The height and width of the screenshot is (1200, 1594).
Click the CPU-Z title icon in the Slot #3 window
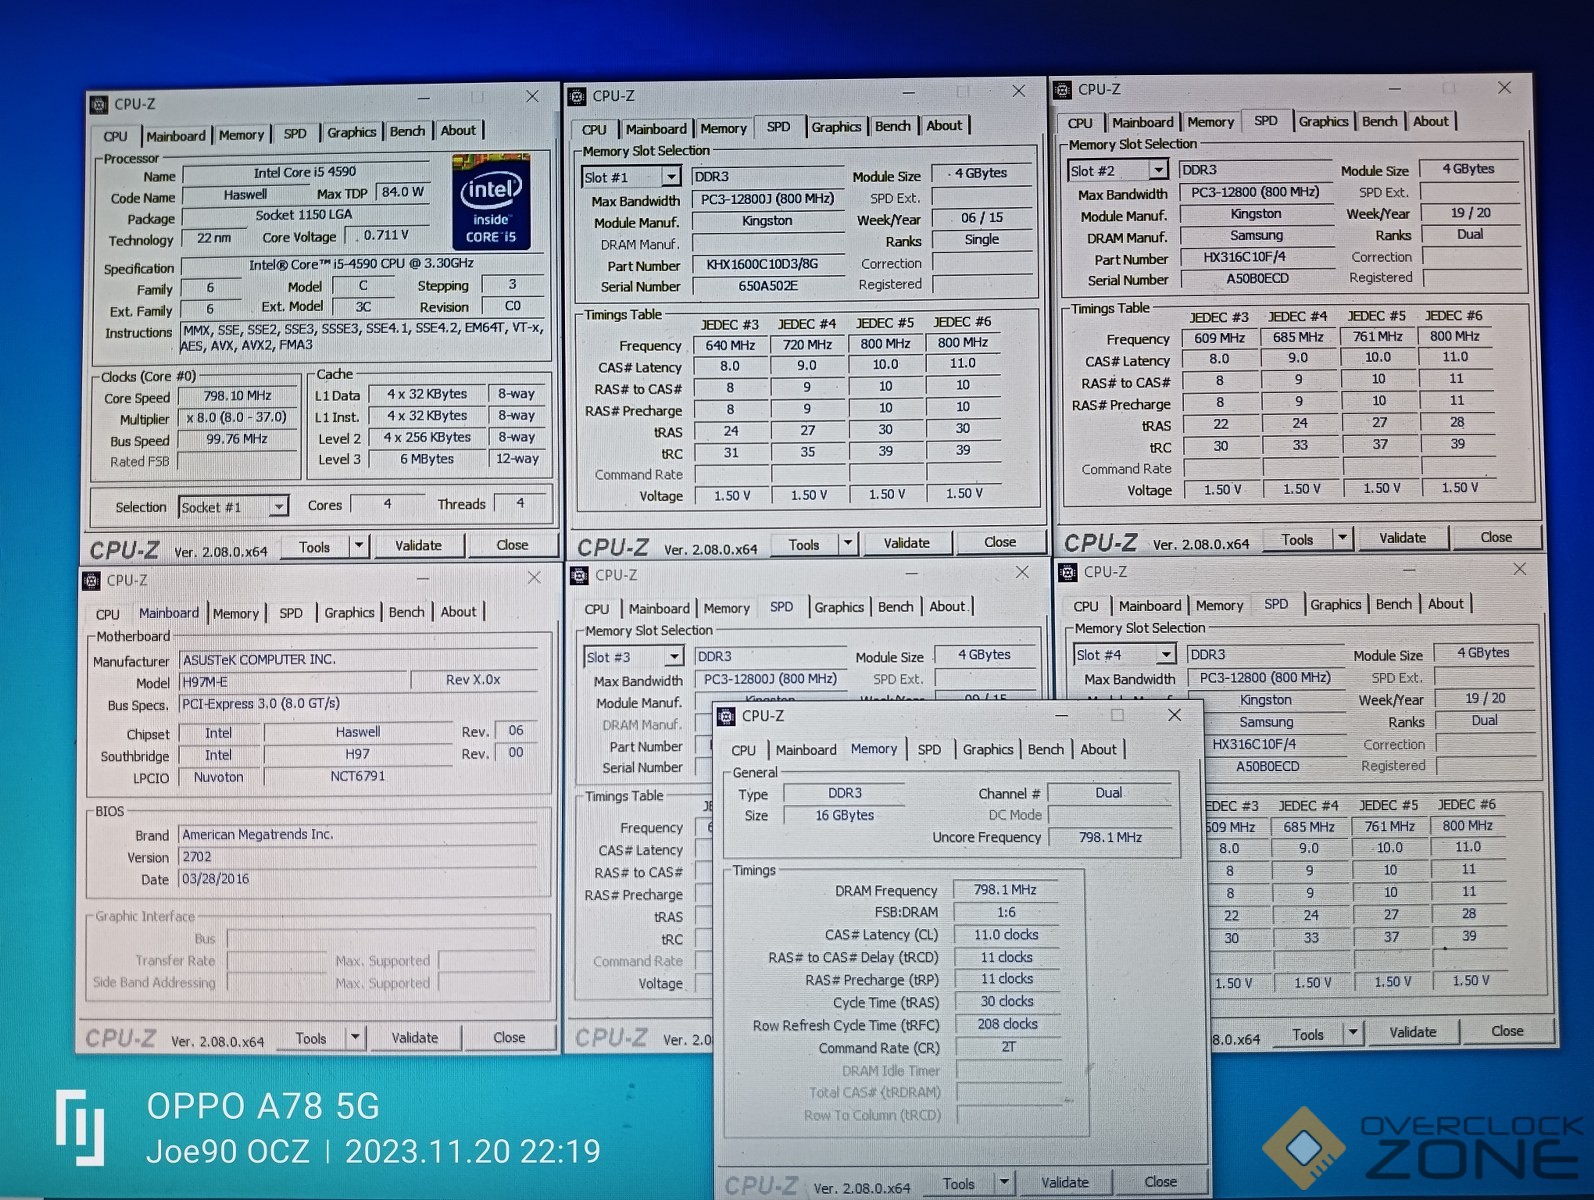click(580, 575)
